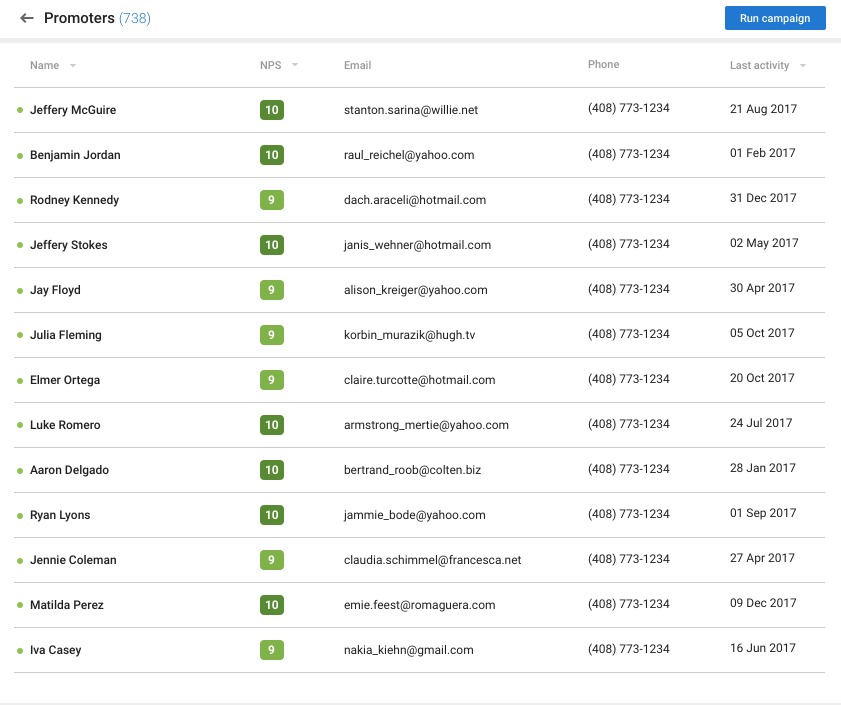Viewport: 841px width, 705px height.
Task: Click the status dot beside Luke Romero
Action: (19, 425)
